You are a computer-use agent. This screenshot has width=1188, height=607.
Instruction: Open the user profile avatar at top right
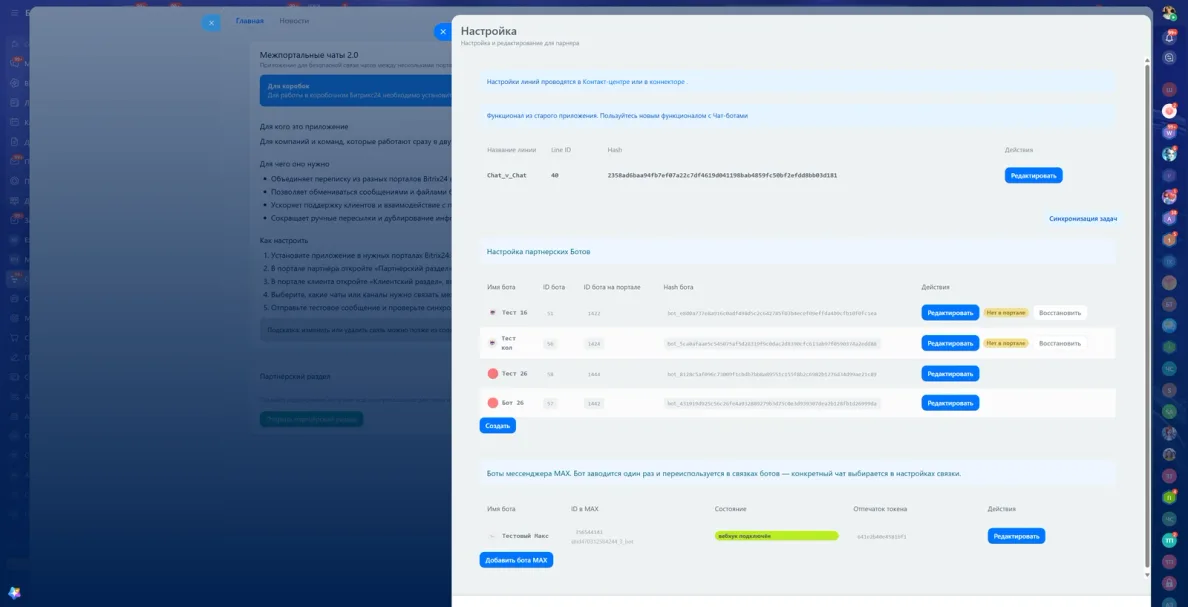pos(1169,13)
